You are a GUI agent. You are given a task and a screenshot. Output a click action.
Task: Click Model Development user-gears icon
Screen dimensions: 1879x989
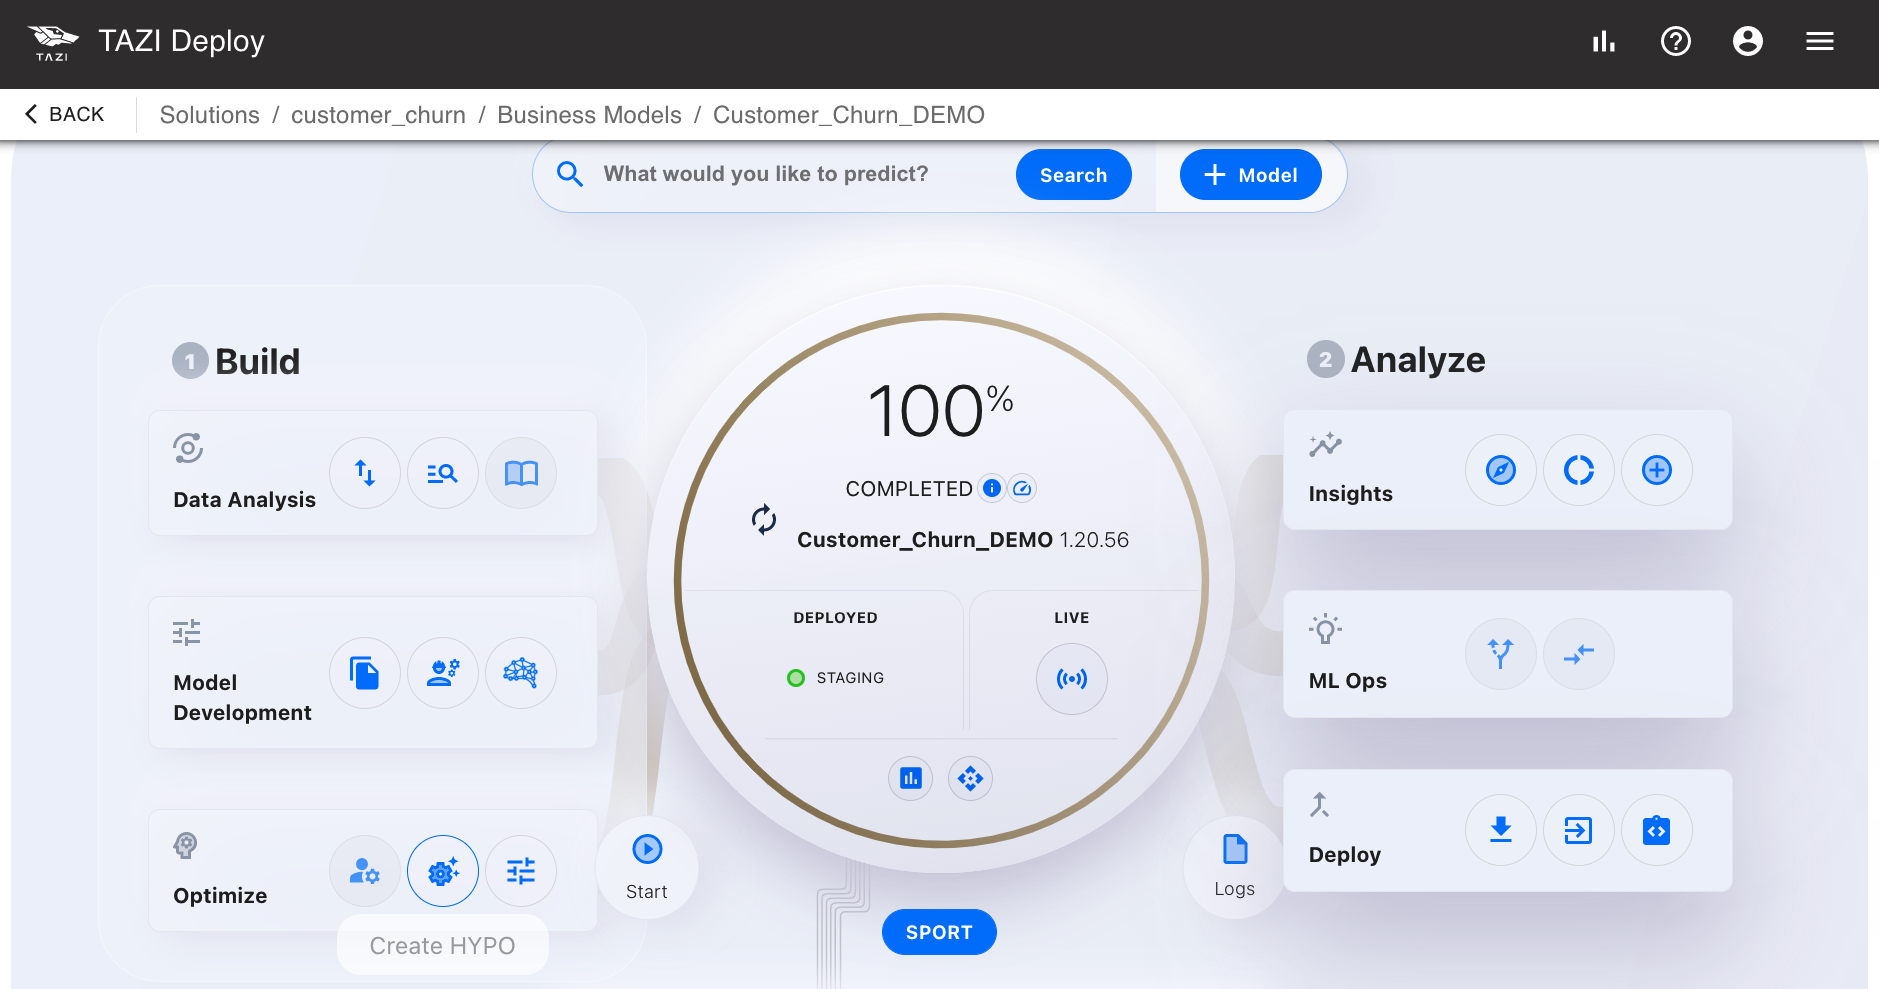click(443, 673)
